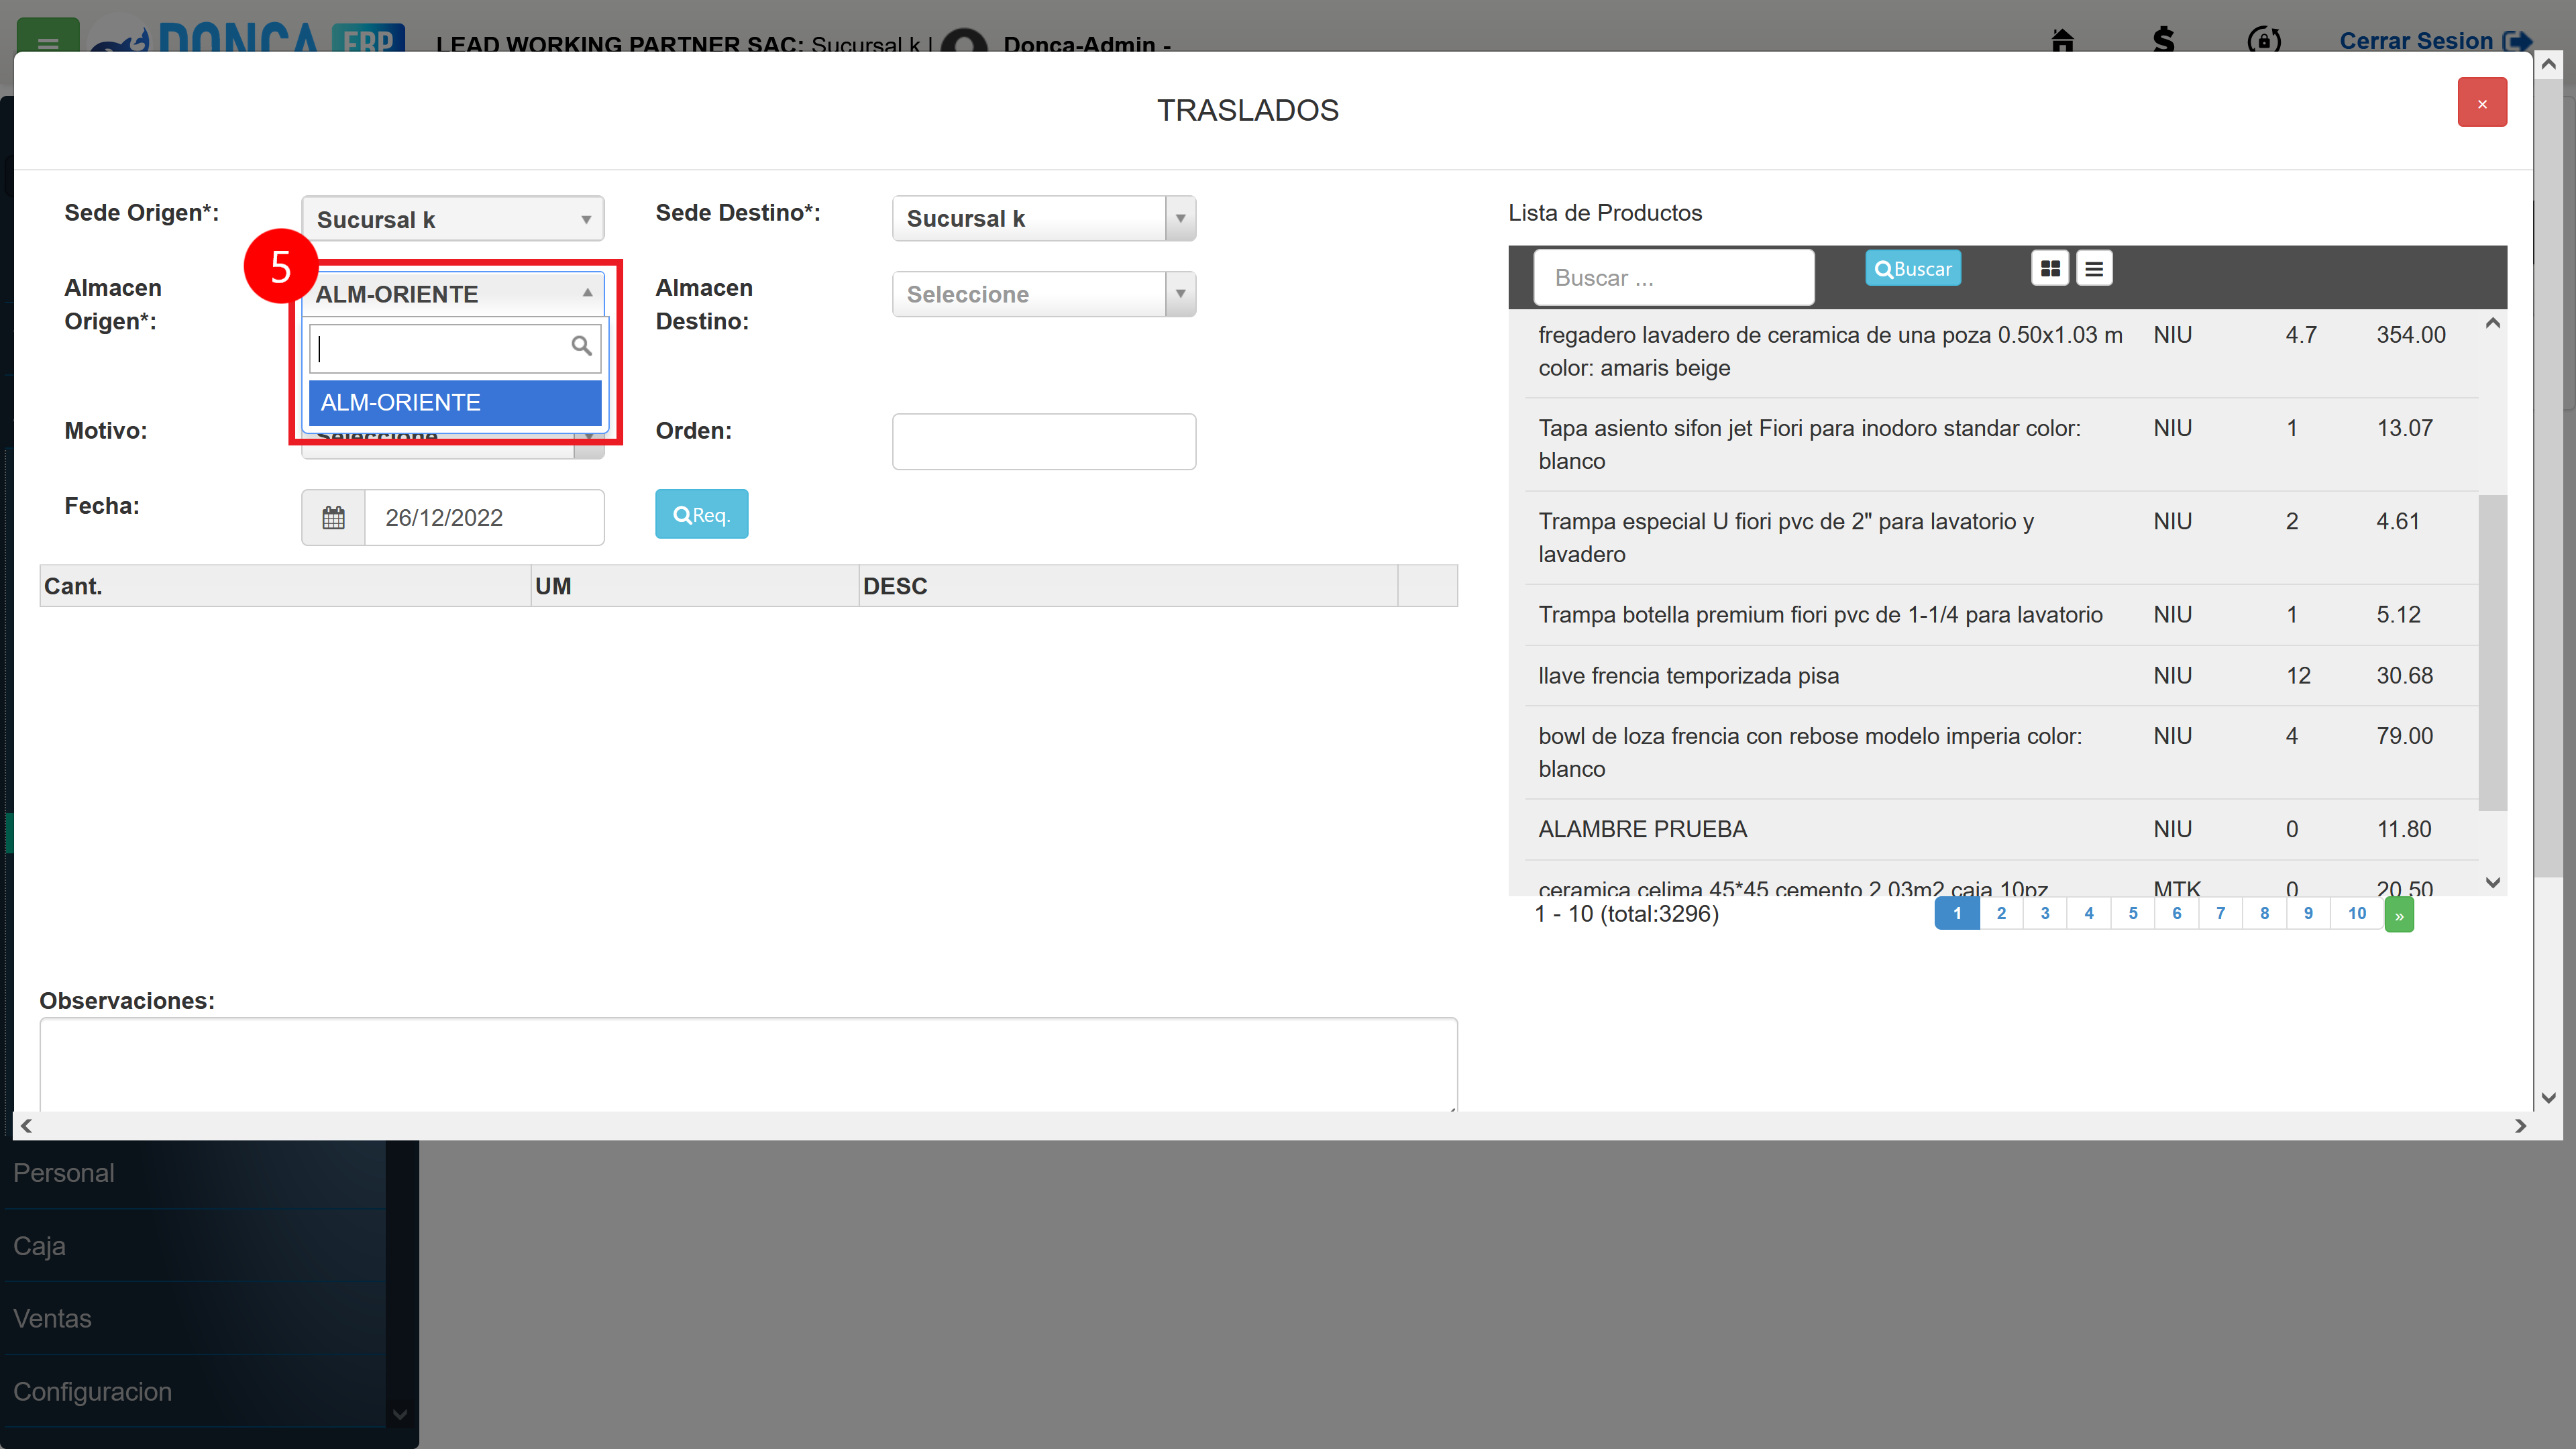Go to page 10 of products
Image resolution: width=2576 pixels, height=1449 pixels.
(2357, 913)
